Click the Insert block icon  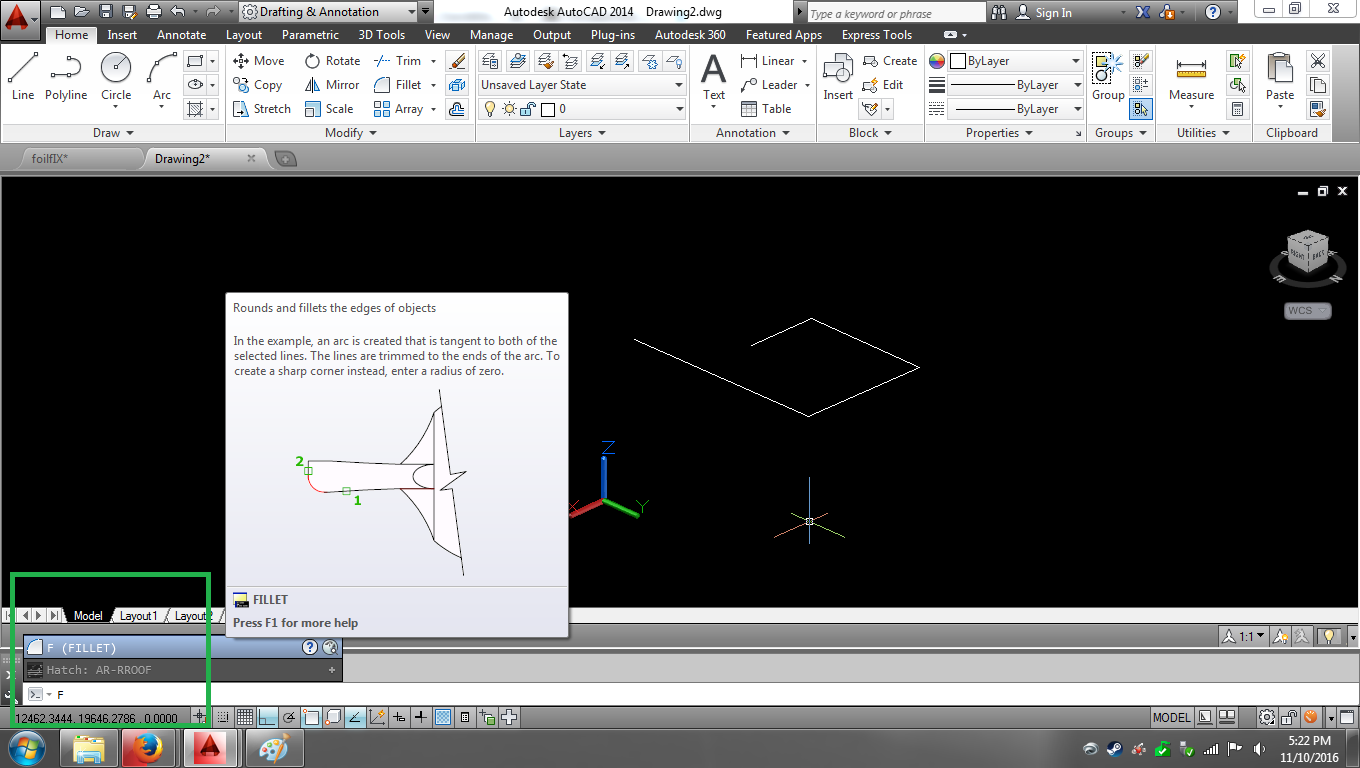[838, 77]
